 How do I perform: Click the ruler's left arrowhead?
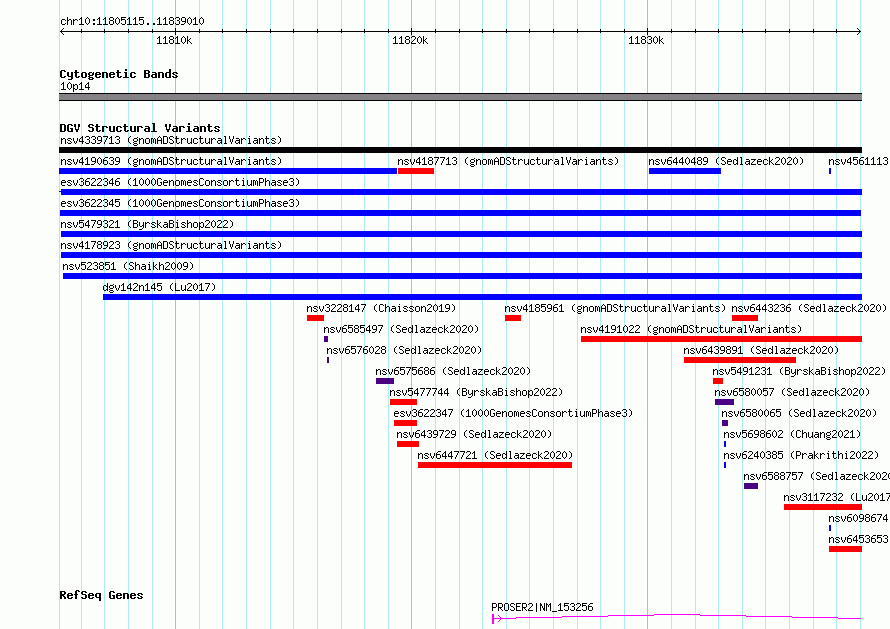tap(62, 32)
